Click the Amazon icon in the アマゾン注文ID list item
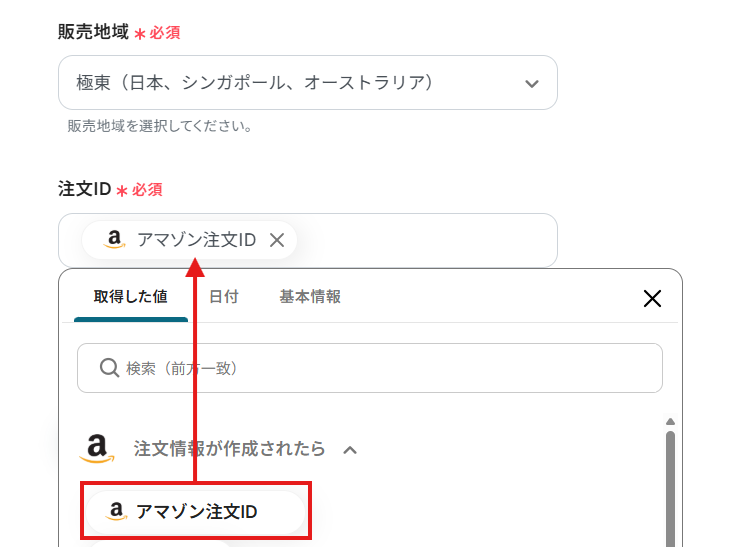The height and width of the screenshot is (547, 729). click(116, 511)
